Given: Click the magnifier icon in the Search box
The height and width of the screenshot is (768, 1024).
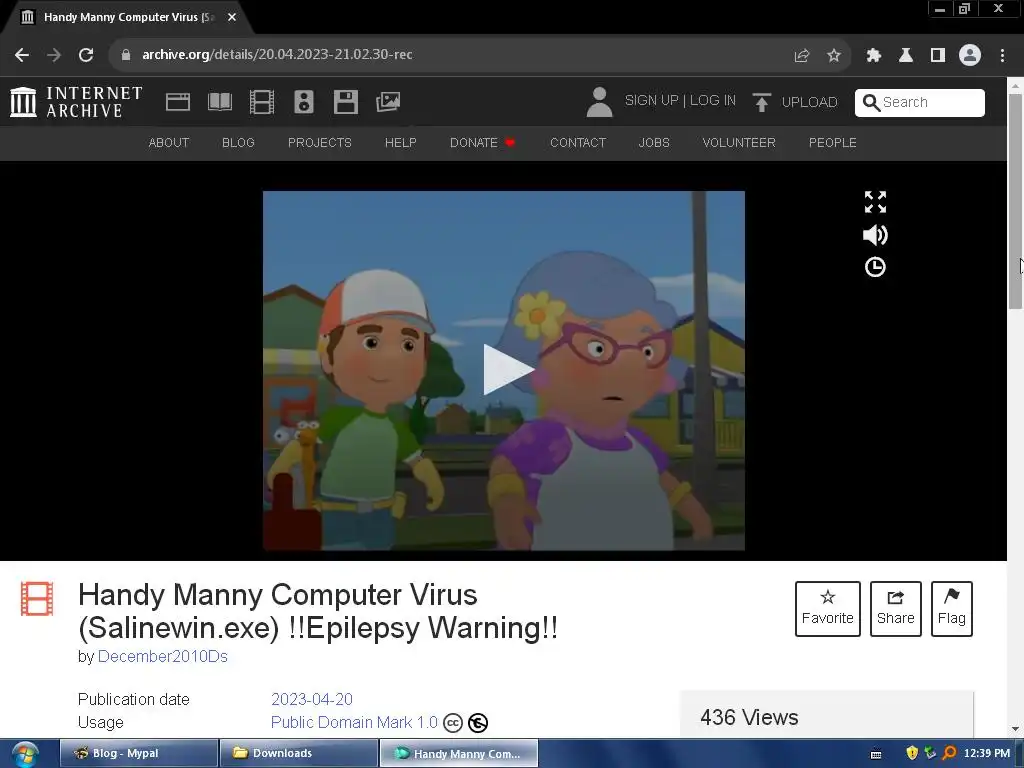Looking at the screenshot, I should pyautogui.click(x=871, y=103).
